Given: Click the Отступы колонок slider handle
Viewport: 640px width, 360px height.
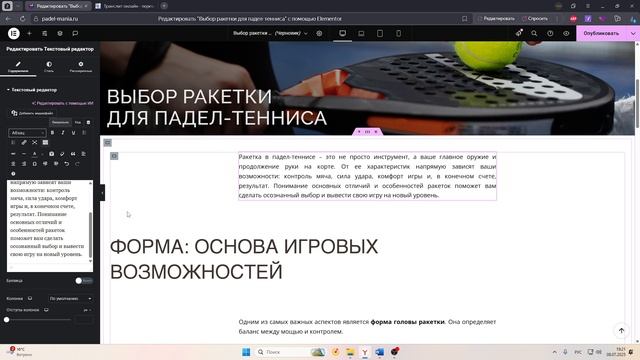Looking at the screenshot, I should [7, 320].
